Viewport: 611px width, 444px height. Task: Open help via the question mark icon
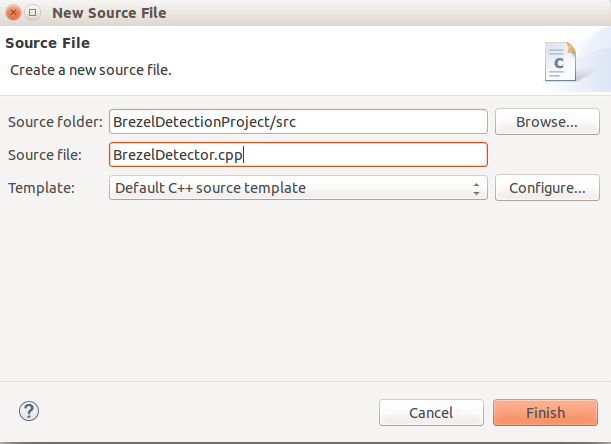pyautogui.click(x=29, y=411)
